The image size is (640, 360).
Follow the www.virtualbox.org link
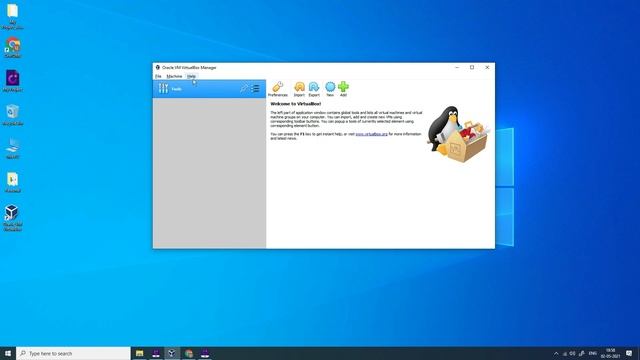click(371, 134)
